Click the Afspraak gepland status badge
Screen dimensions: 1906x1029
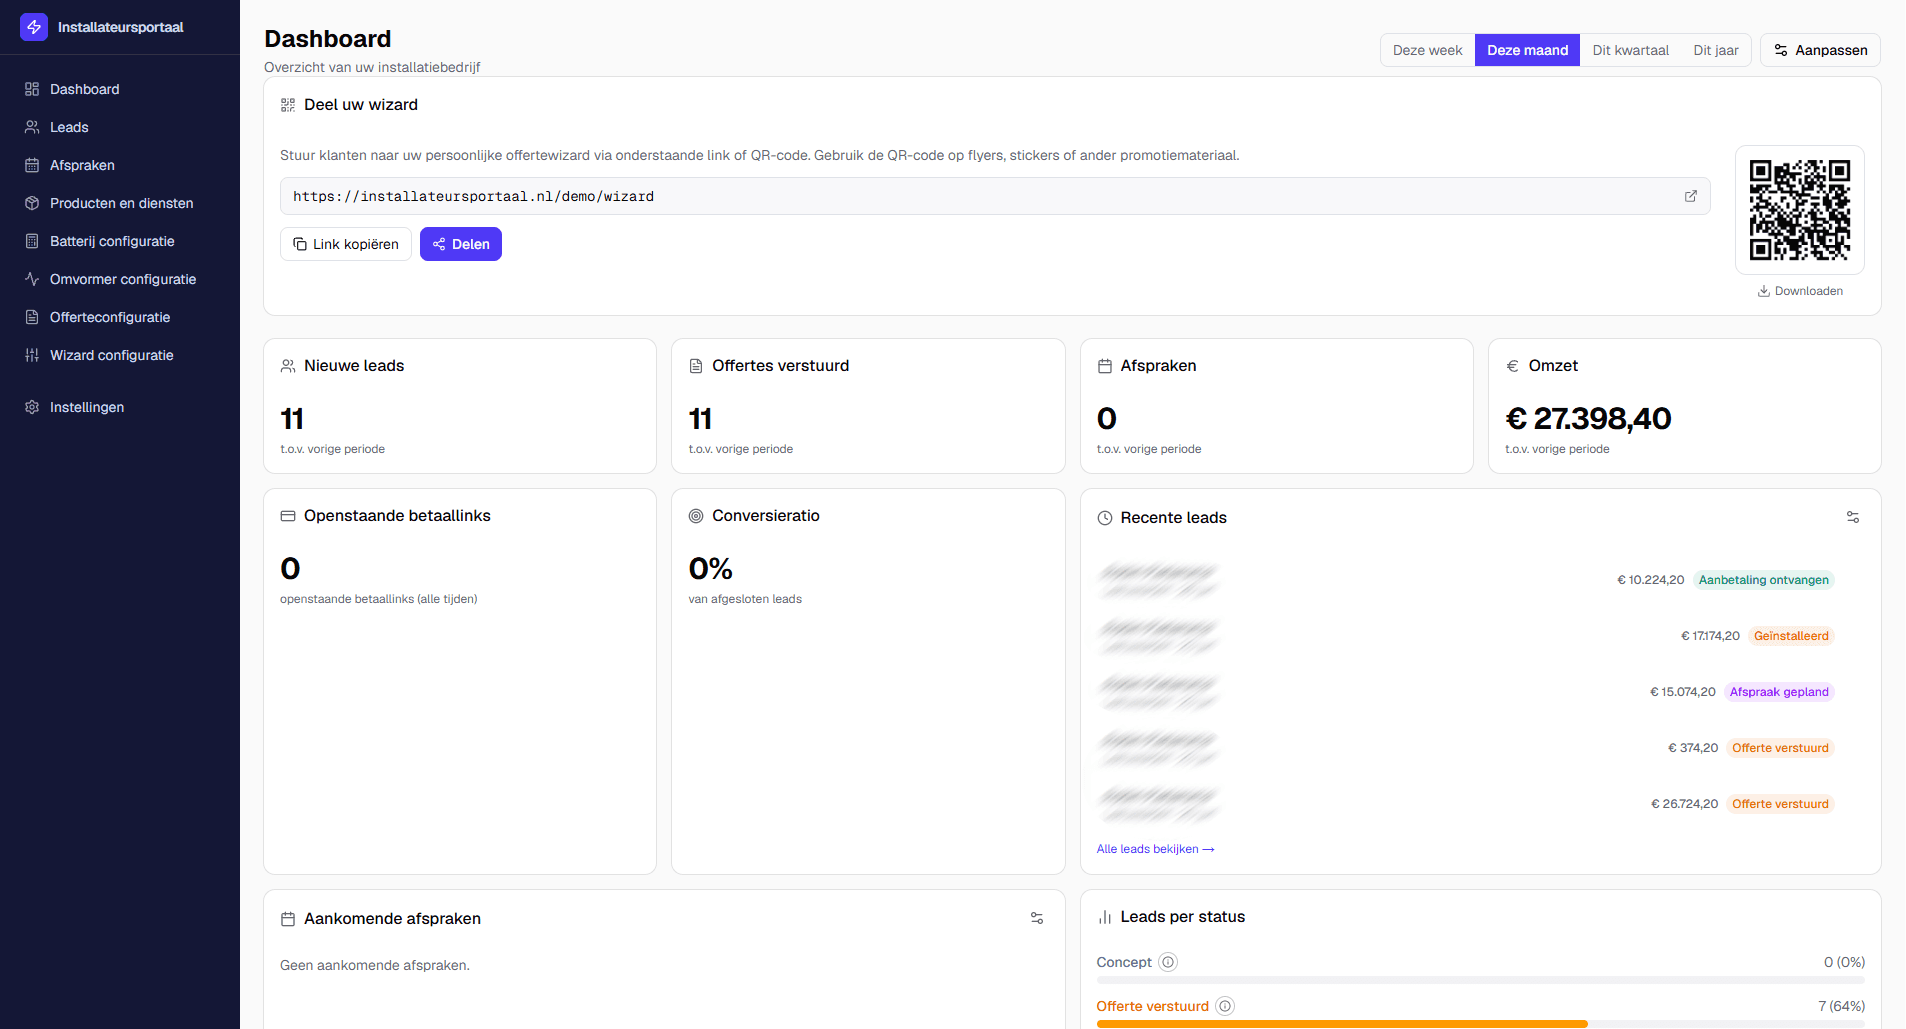1779,692
